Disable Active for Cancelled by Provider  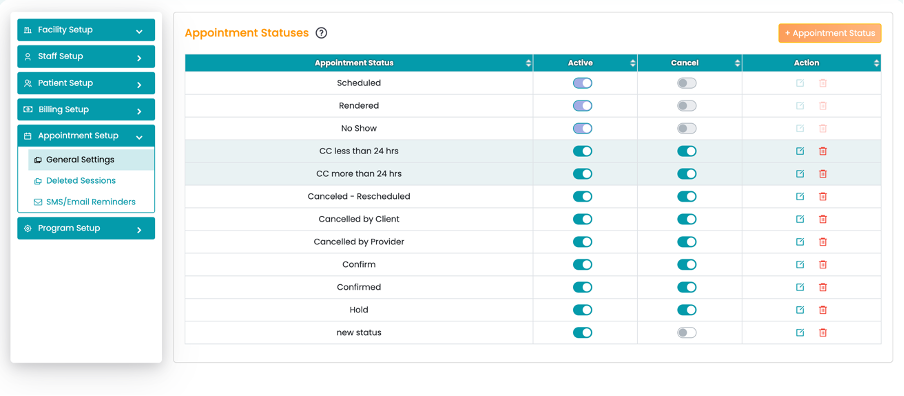click(582, 242)
